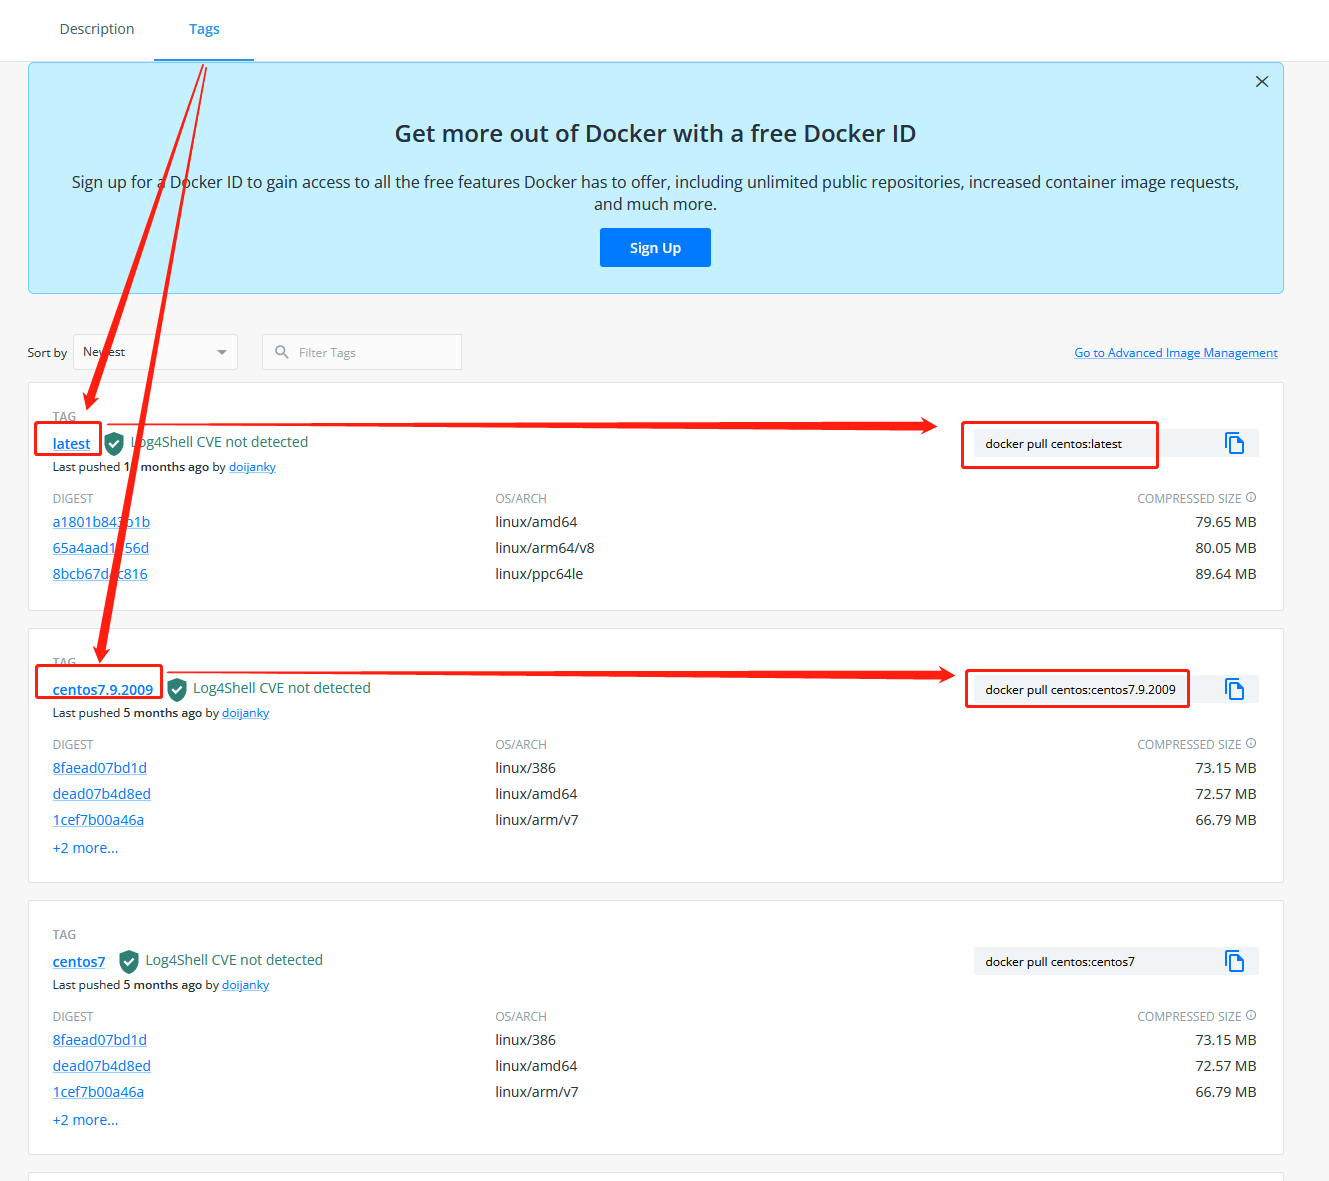Open doijanky profile under latest tag
The image size is (1329, 1181).
coord(252,467)
